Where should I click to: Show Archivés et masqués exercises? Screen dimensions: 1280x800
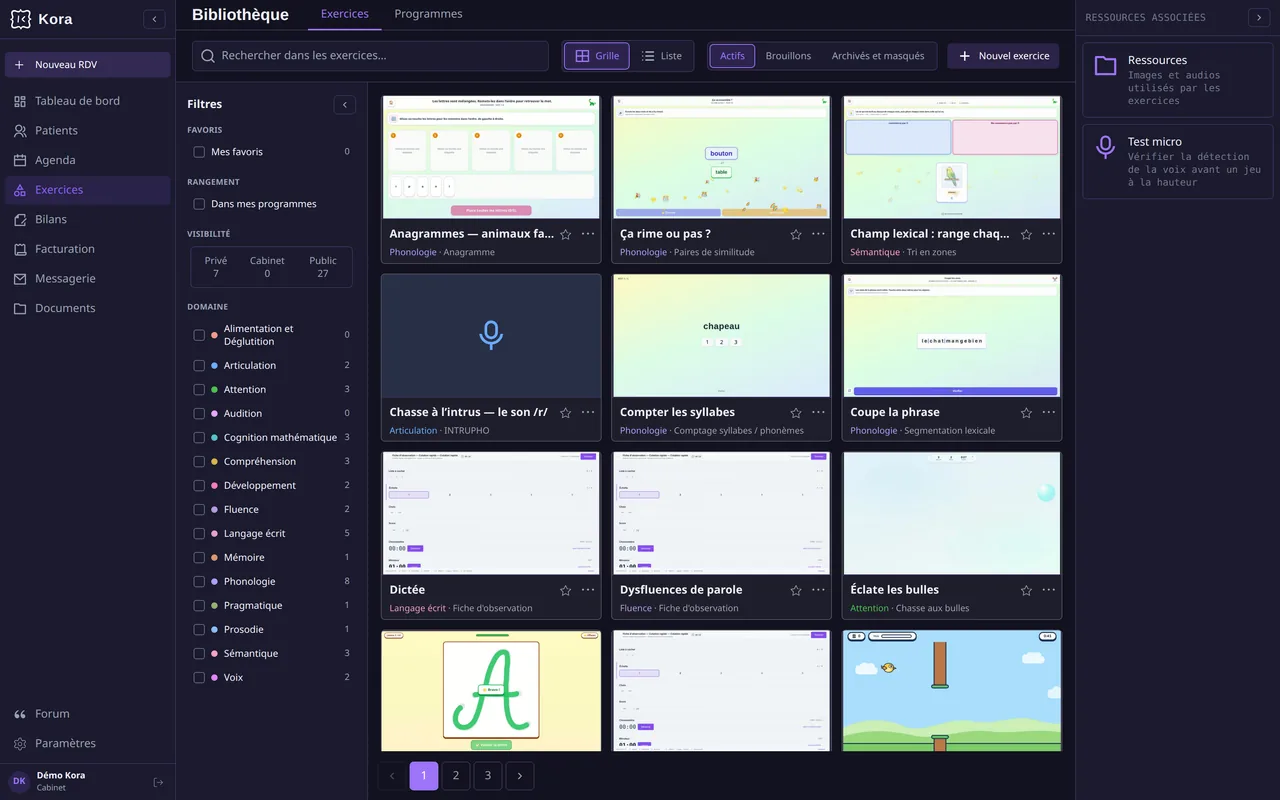pyautogui.click(x=878, y=56)
